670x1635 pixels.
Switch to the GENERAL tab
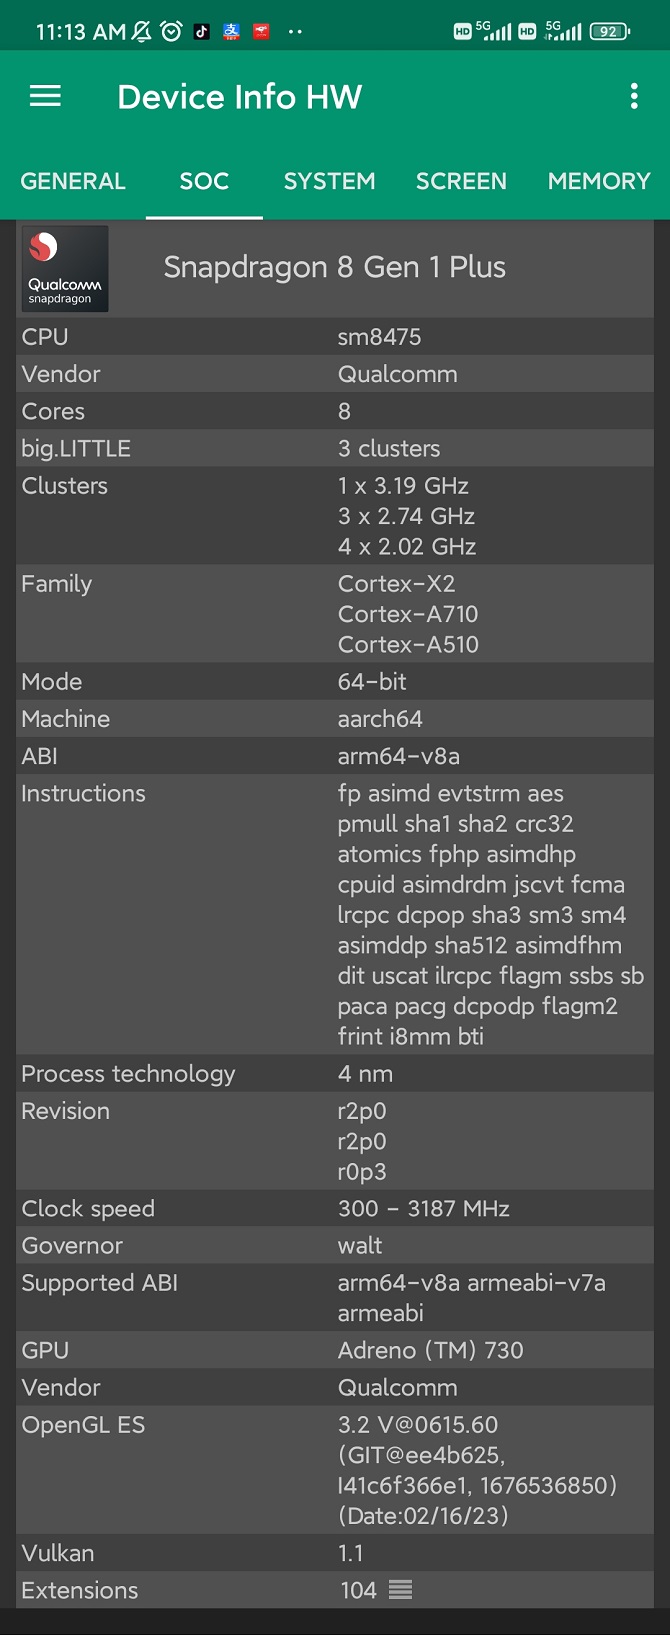(73, 181)
